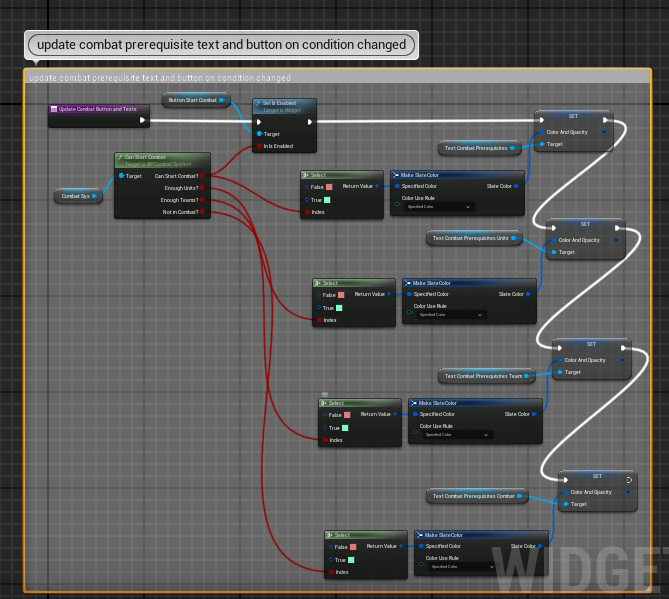The image size is (669, 599).
Task: Click the unconnected exec output pin on last SET node
Action: 629,480
